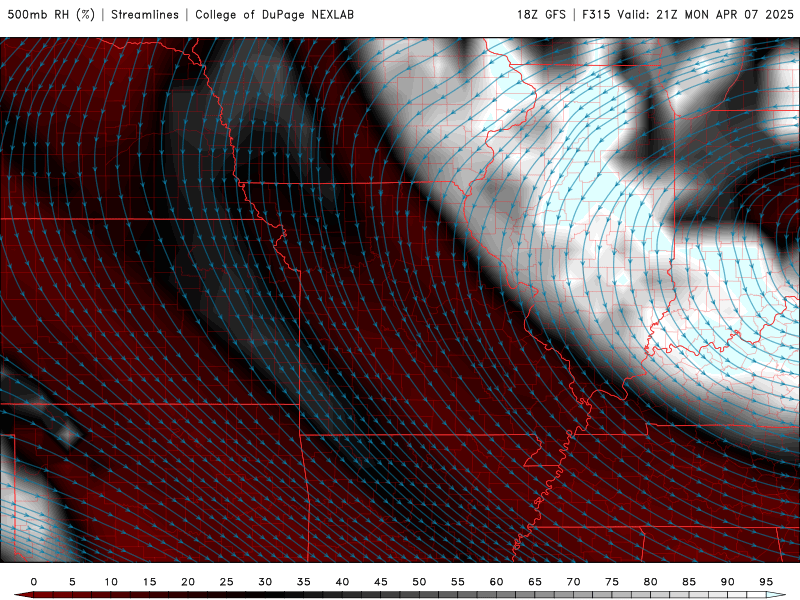The width and height of the screenshot is (800, 600).
Task: Click the white right arrow tip of the color bar
Action: point(776,595)
